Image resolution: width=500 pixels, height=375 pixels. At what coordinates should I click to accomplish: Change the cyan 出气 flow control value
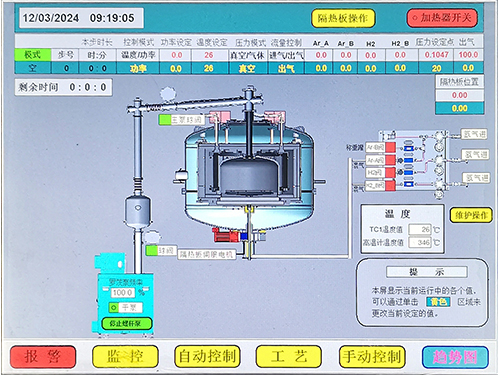[x=286, y=68]
